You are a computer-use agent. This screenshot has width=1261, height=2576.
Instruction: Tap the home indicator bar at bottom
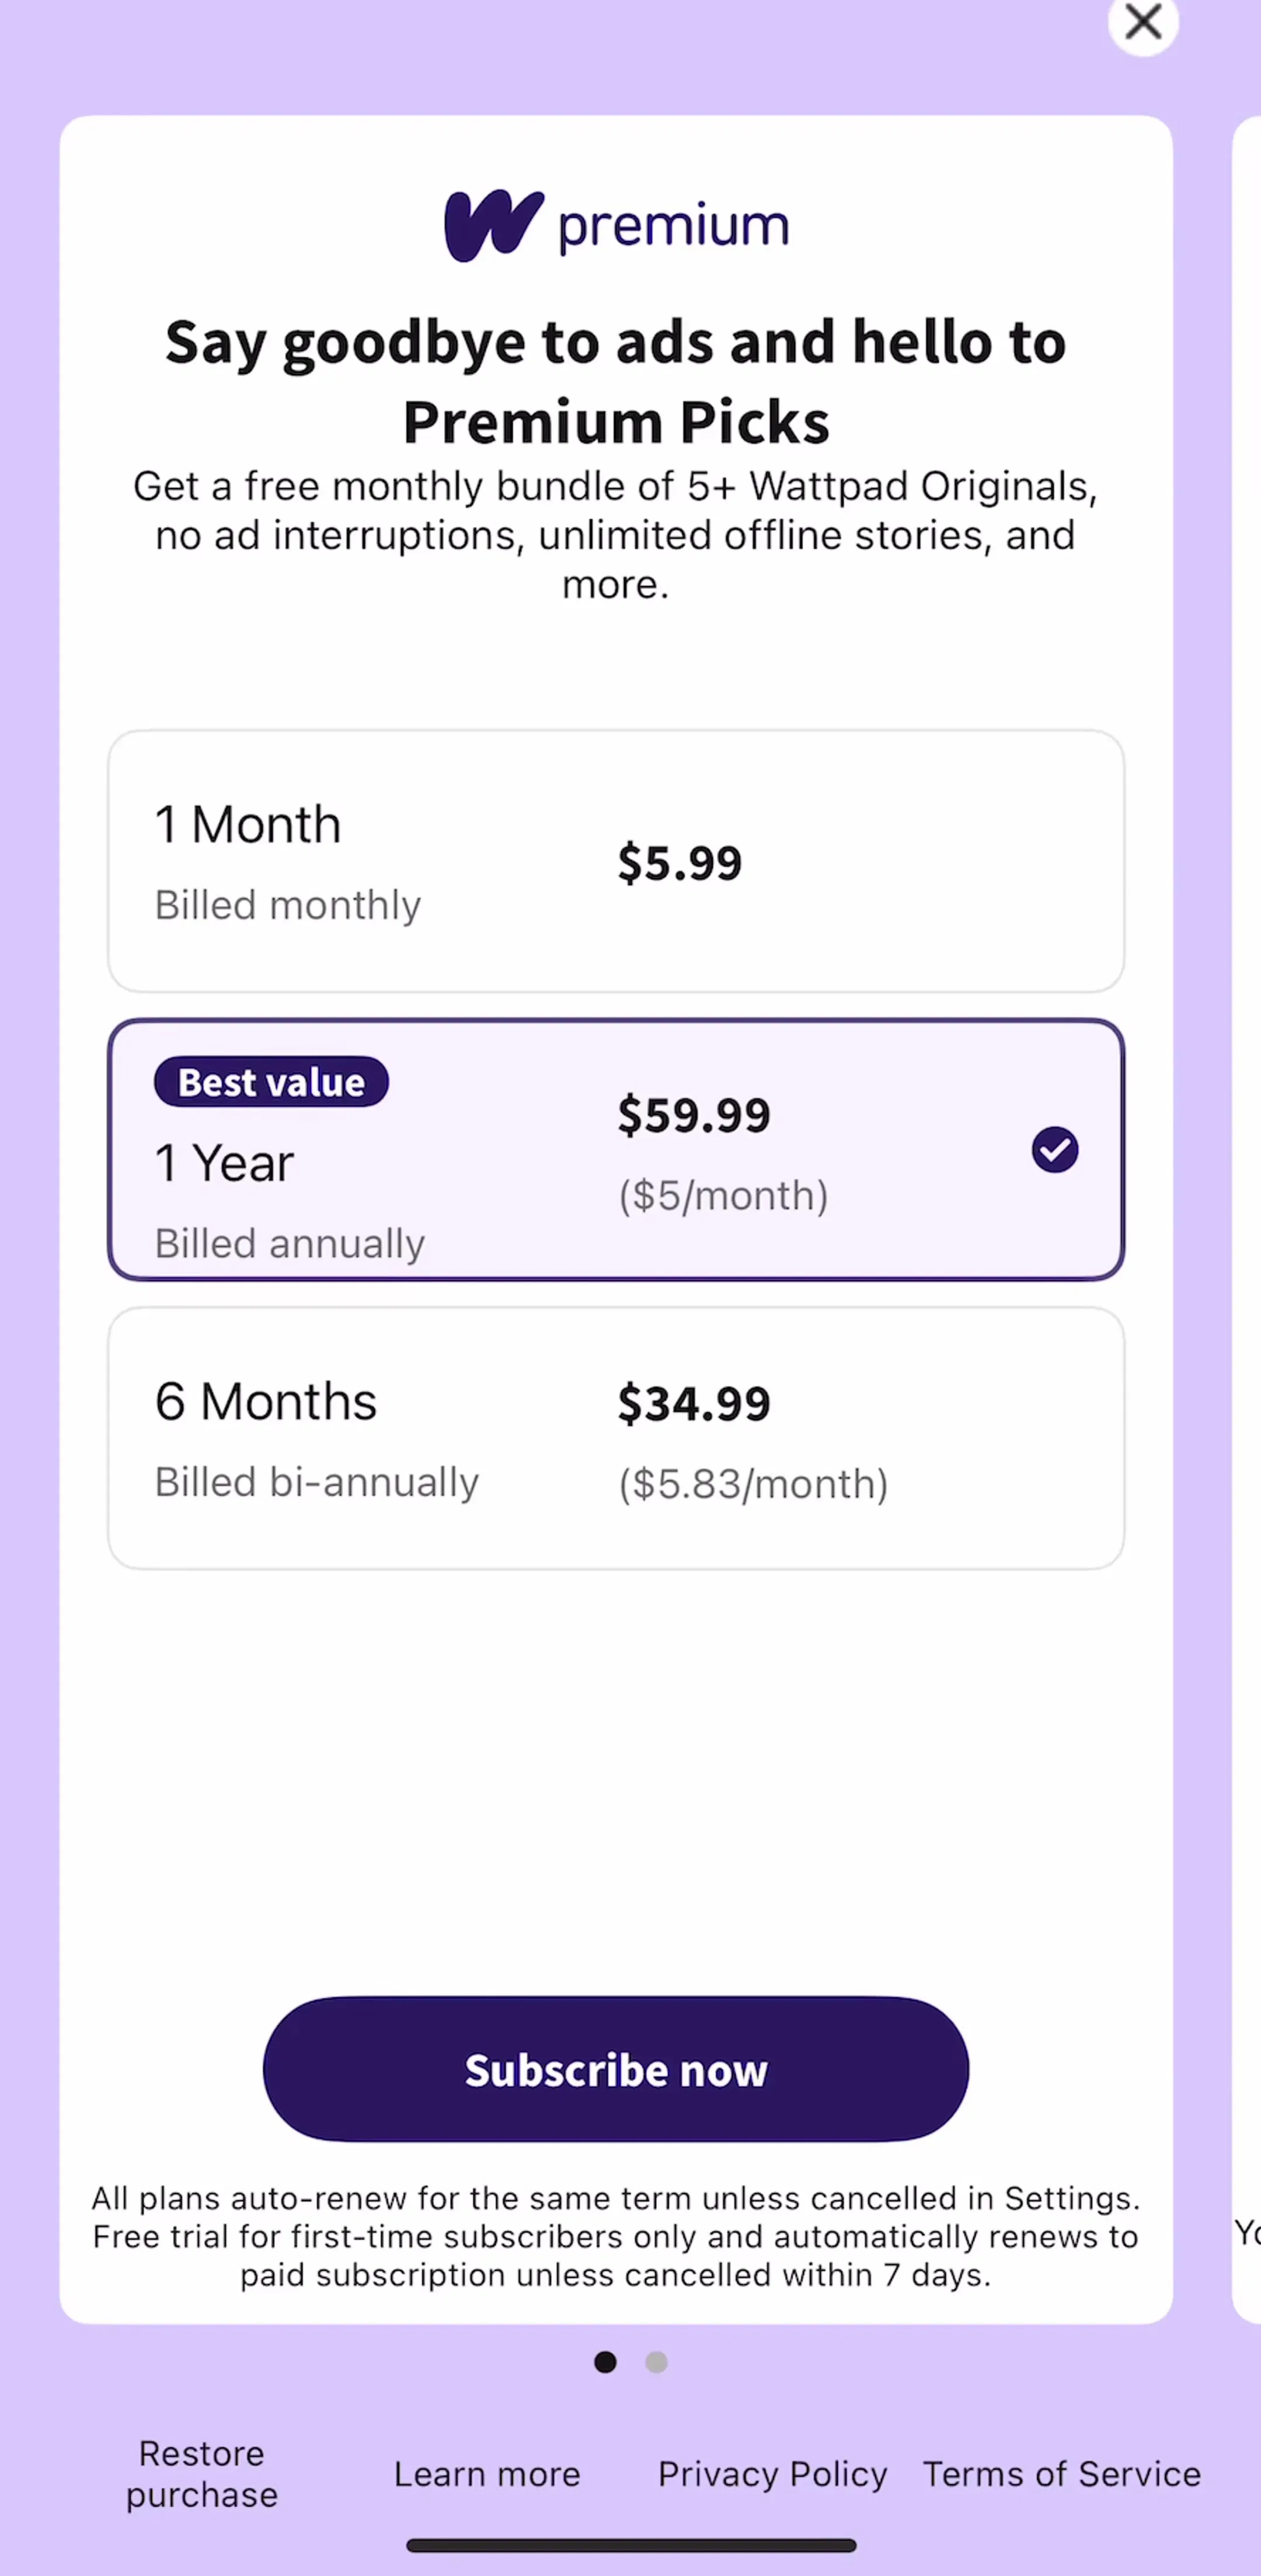631,2545
